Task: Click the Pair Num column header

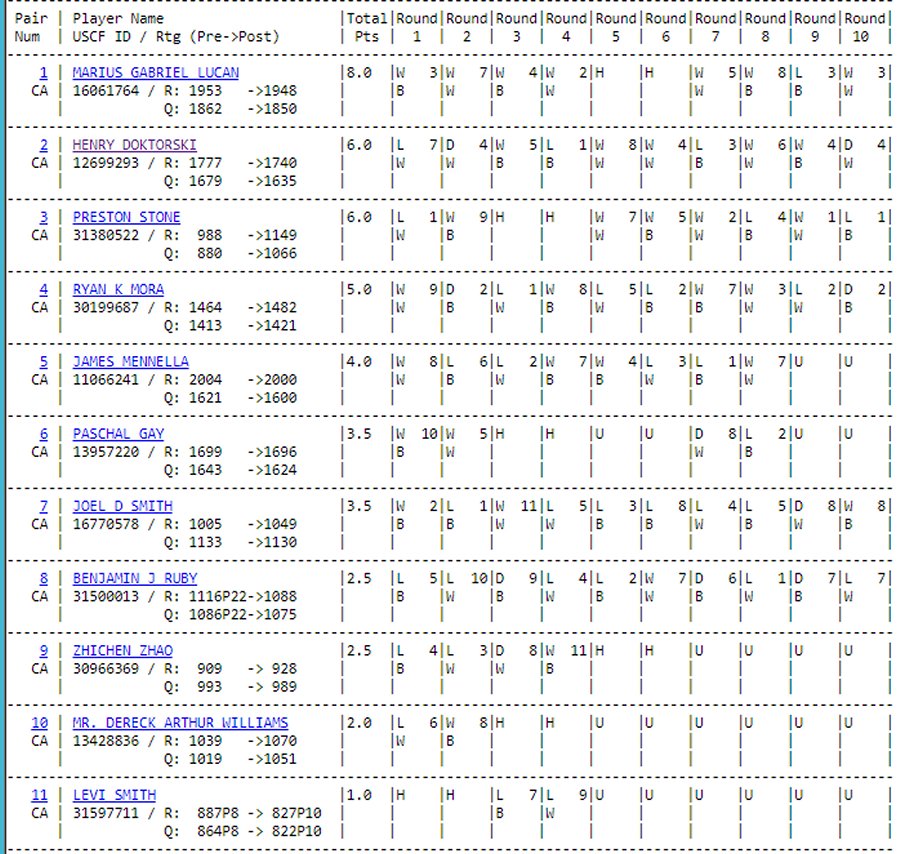Action: click(31, 28)
